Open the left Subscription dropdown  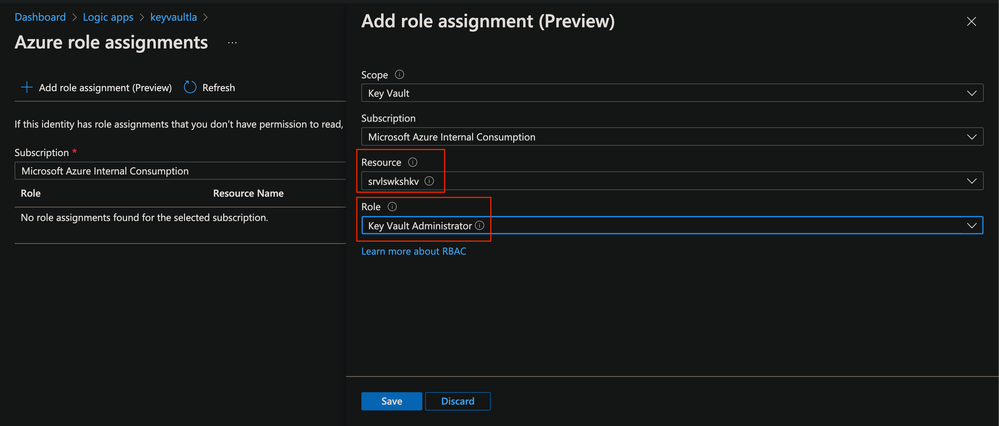tap(180, 171)
